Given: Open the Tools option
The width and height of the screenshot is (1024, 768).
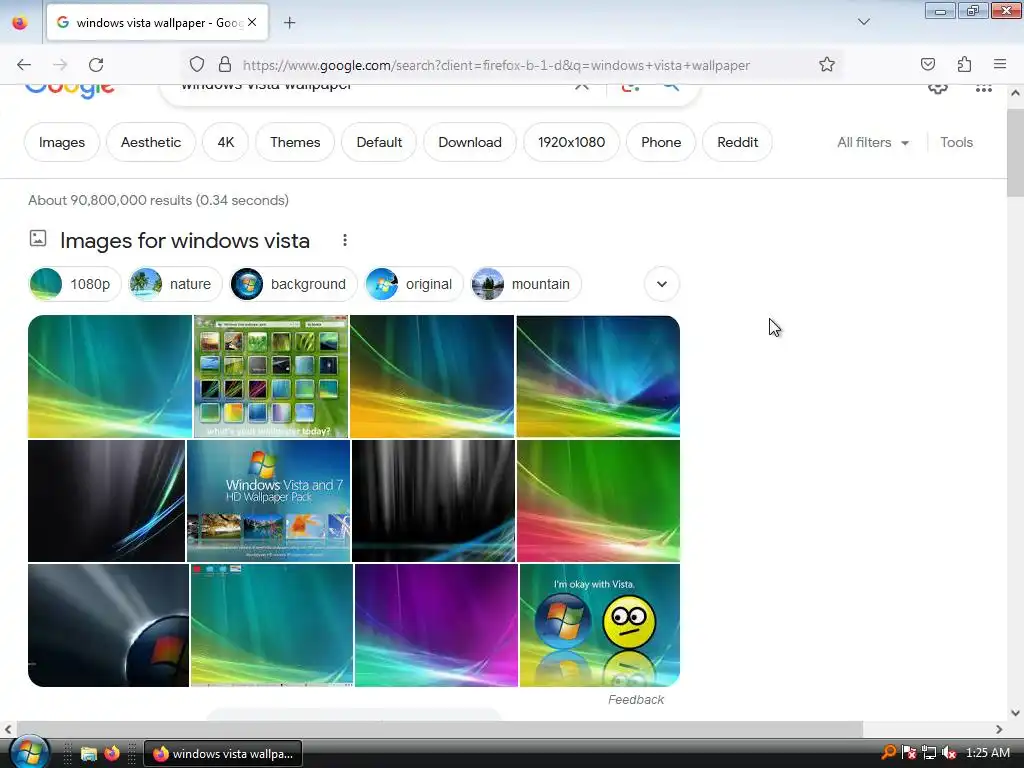Looking at the screenshot, I should pyautogui.click(x=956, y=142).
